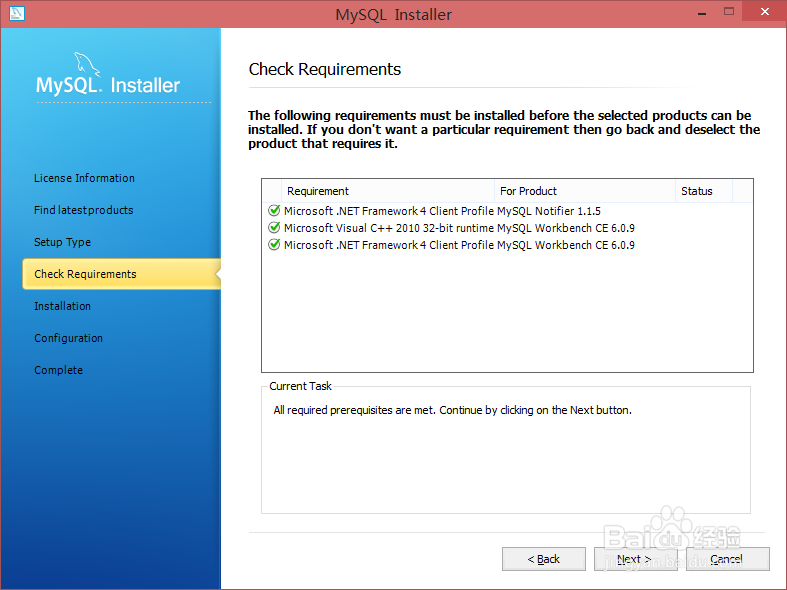The image size is (787, 590).
Task: Click the green check for the last Workbench .NET row
Action: pyautogui.click(x=274, y=245)
